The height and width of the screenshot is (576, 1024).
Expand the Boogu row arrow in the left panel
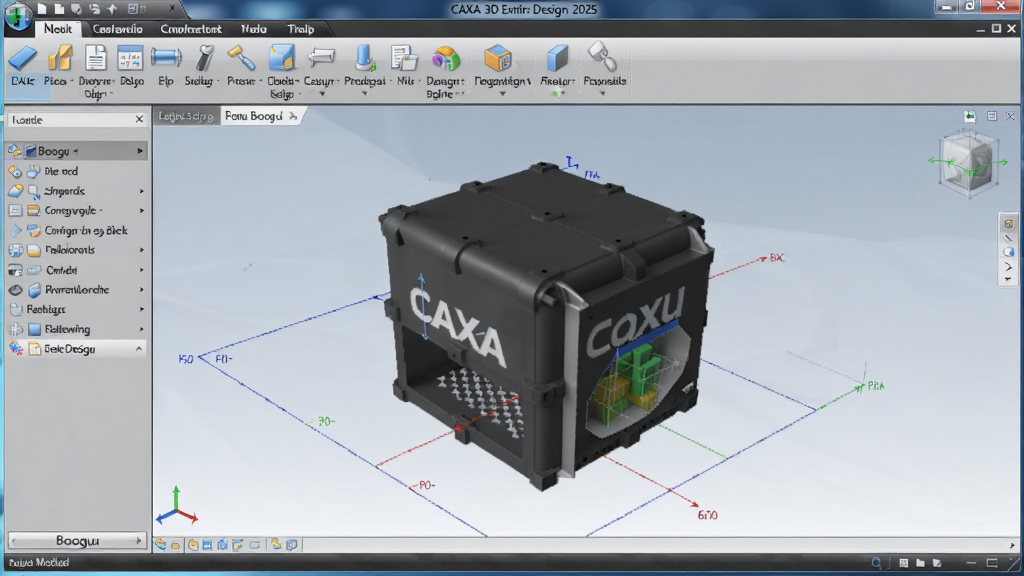point(140,152)
